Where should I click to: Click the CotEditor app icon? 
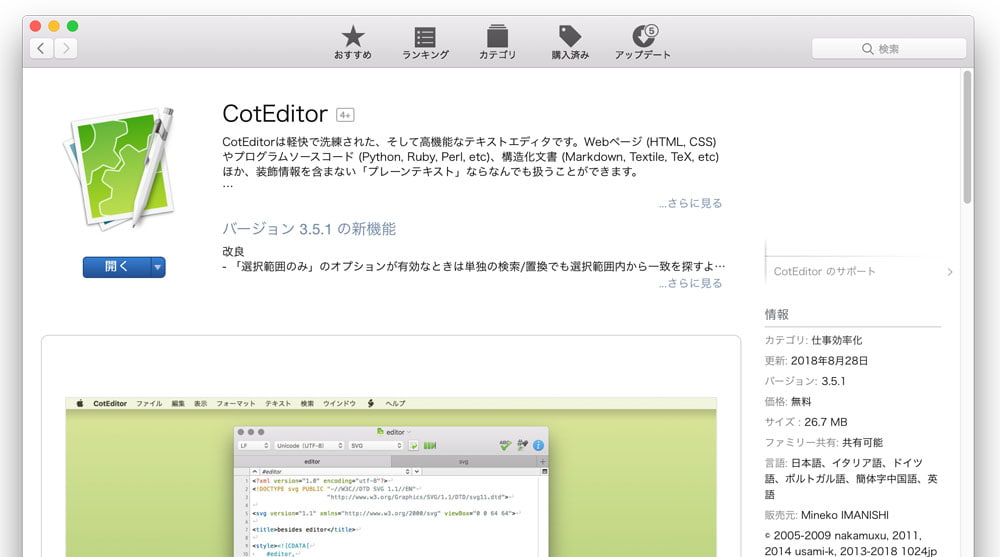[120, 168]
